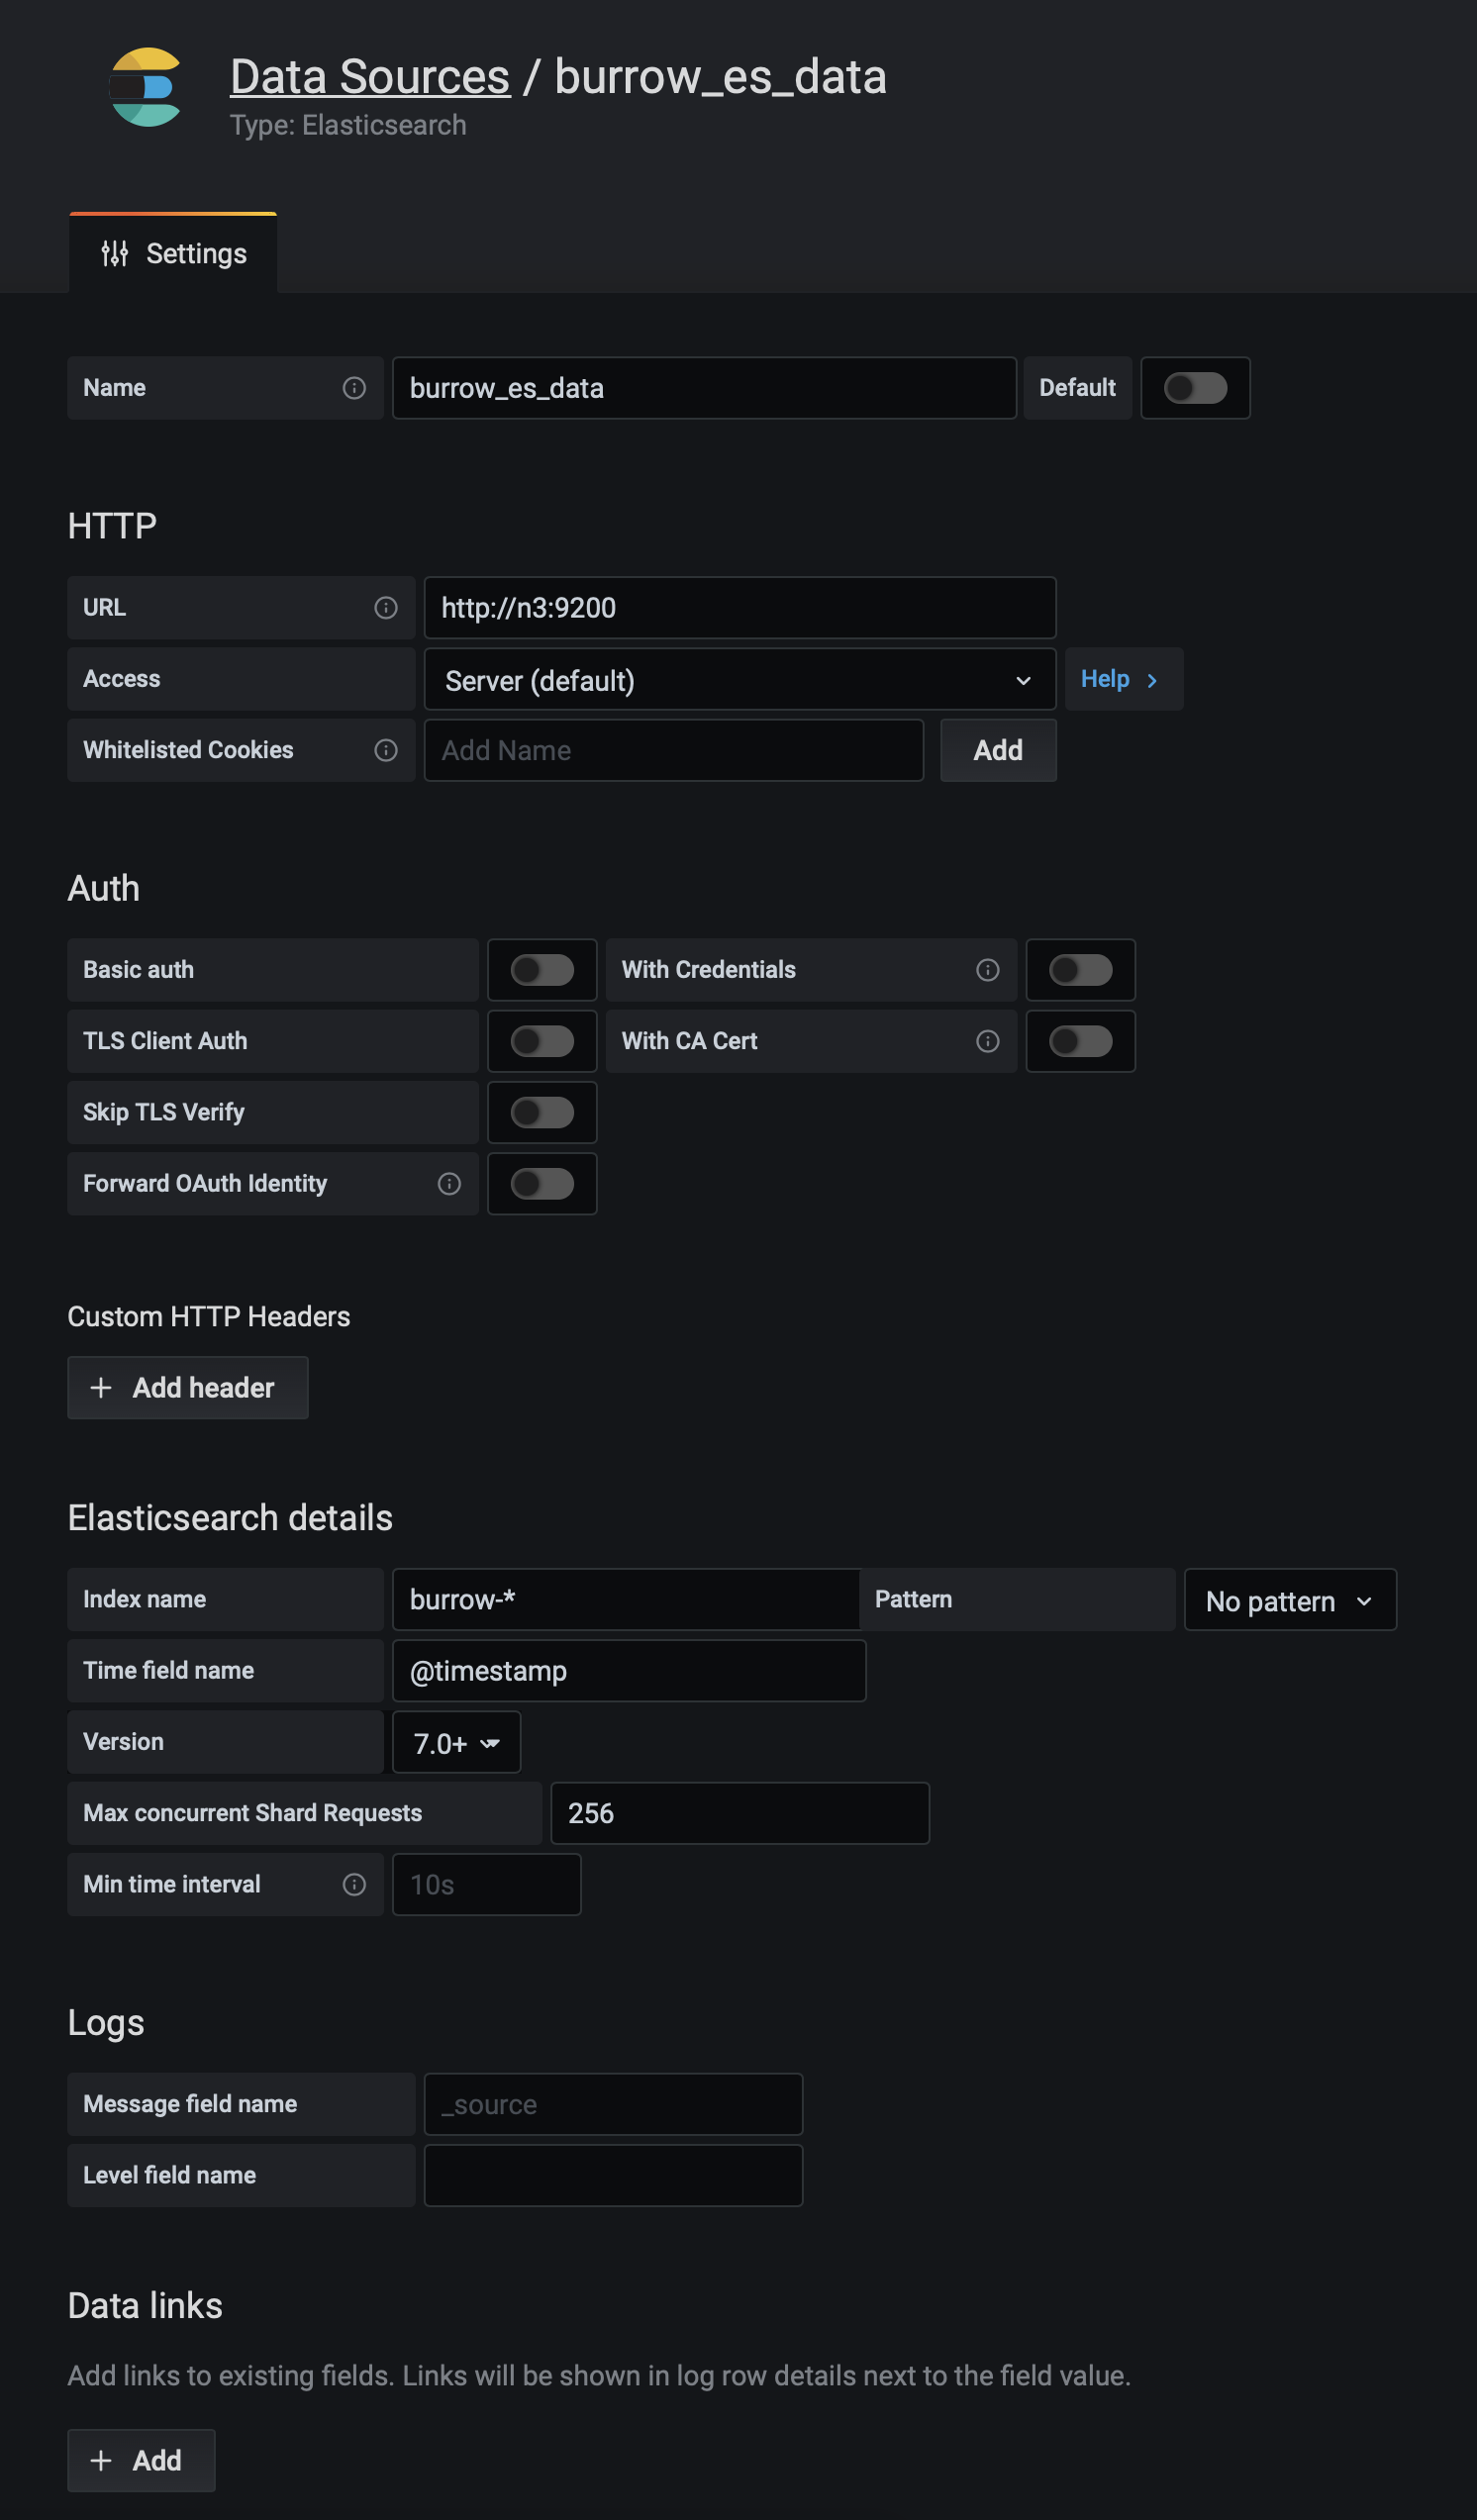
Task: Click the Forward OAuth Identity info icon
Action: pos(449,1184)
